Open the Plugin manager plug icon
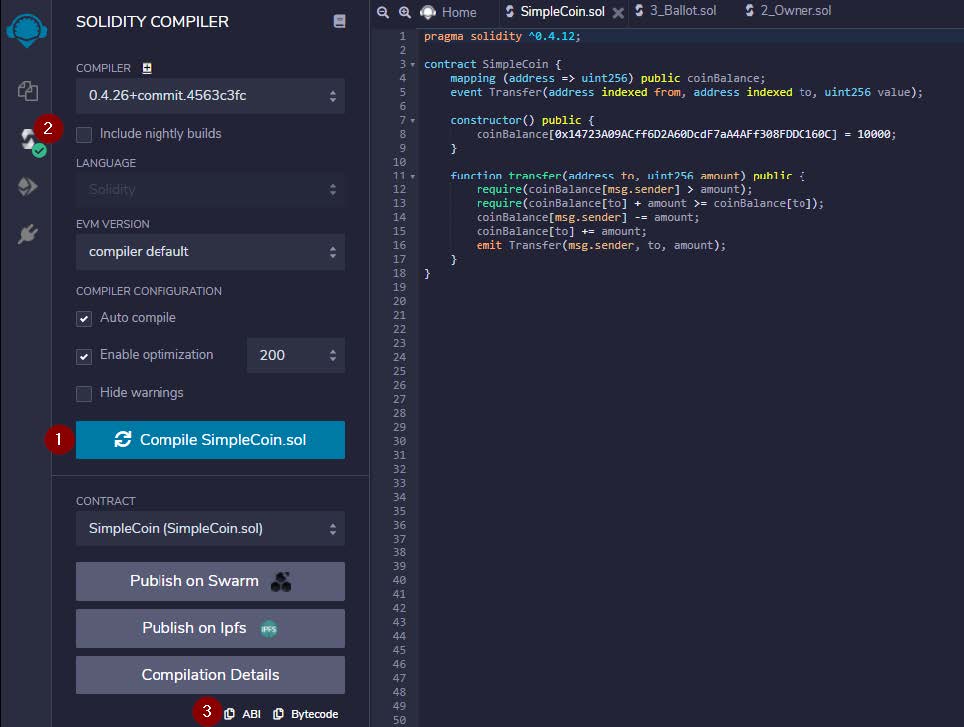The image size is (964, 727). tap(27, 235)
